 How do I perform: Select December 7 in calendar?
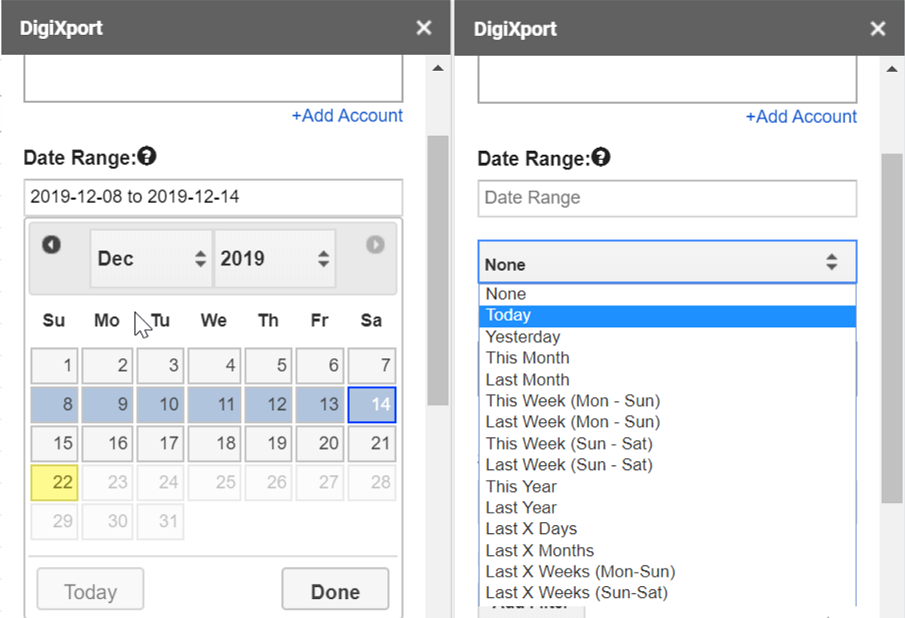pyautogui.click(x=372, y=366)
